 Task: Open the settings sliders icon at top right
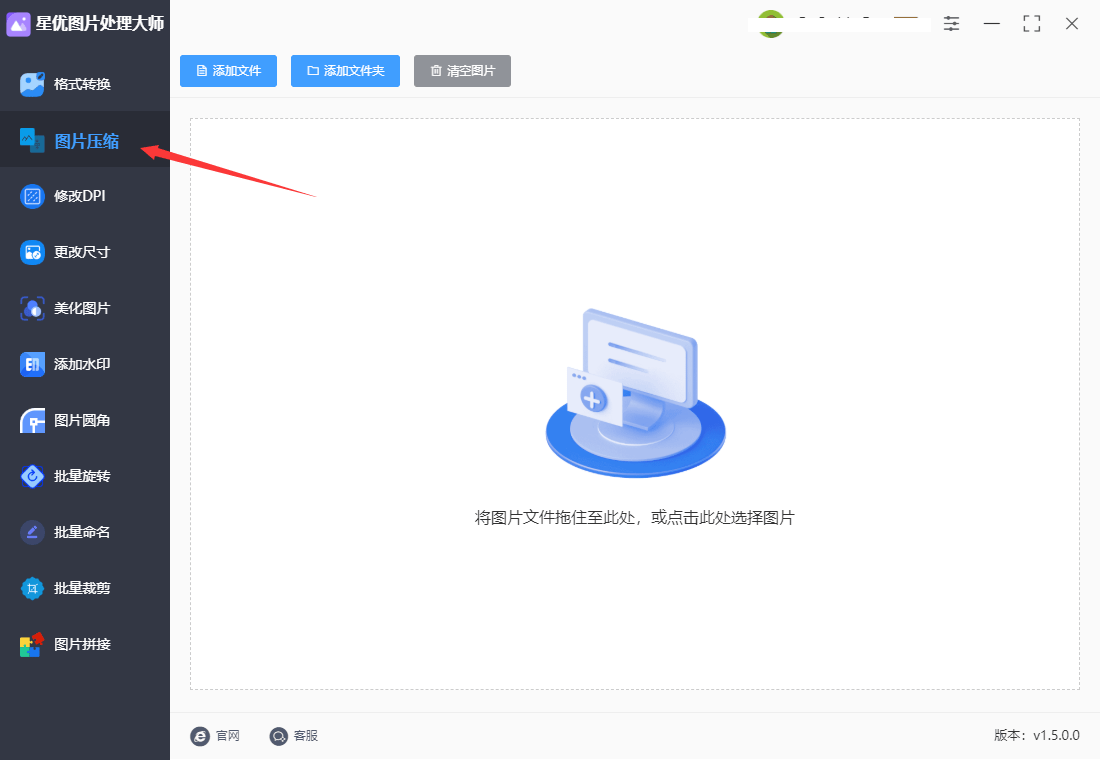coord(951,23)
